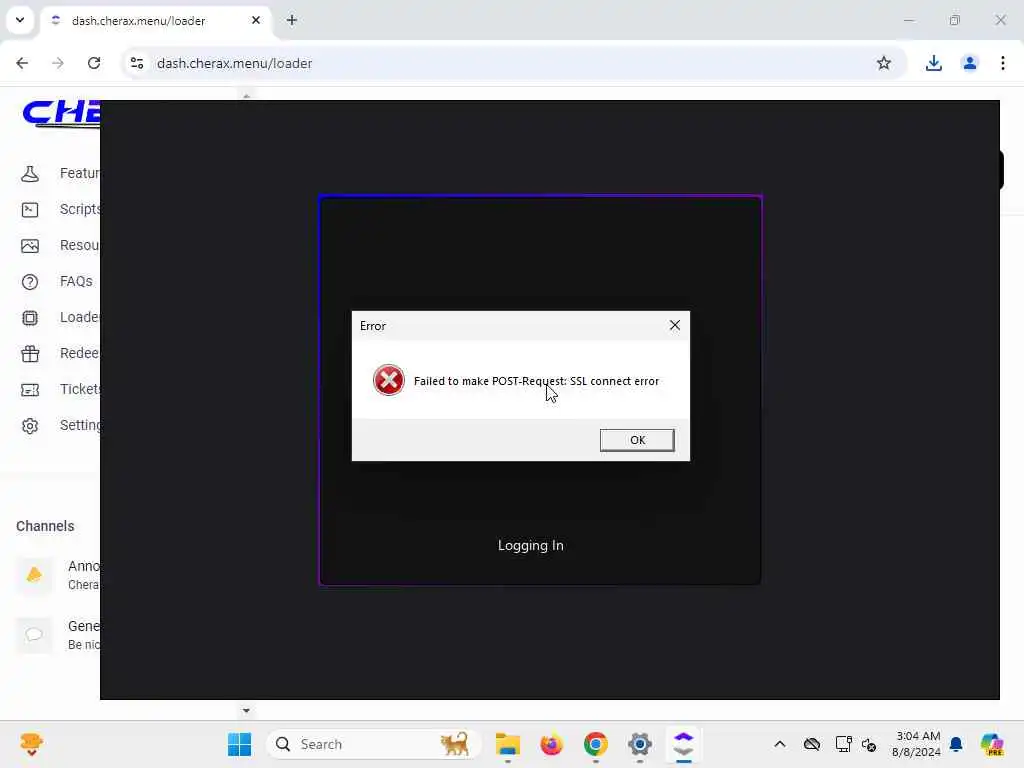Screen dimensions: 1024x768
Task: Click the Cherax logo
Action: (x=61, y=113)
